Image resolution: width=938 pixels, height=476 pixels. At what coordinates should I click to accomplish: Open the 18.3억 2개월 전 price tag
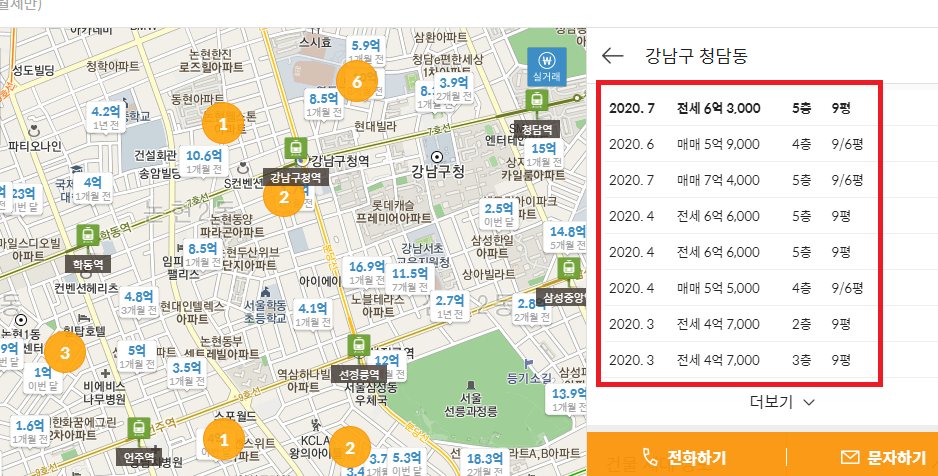(483, 465)
